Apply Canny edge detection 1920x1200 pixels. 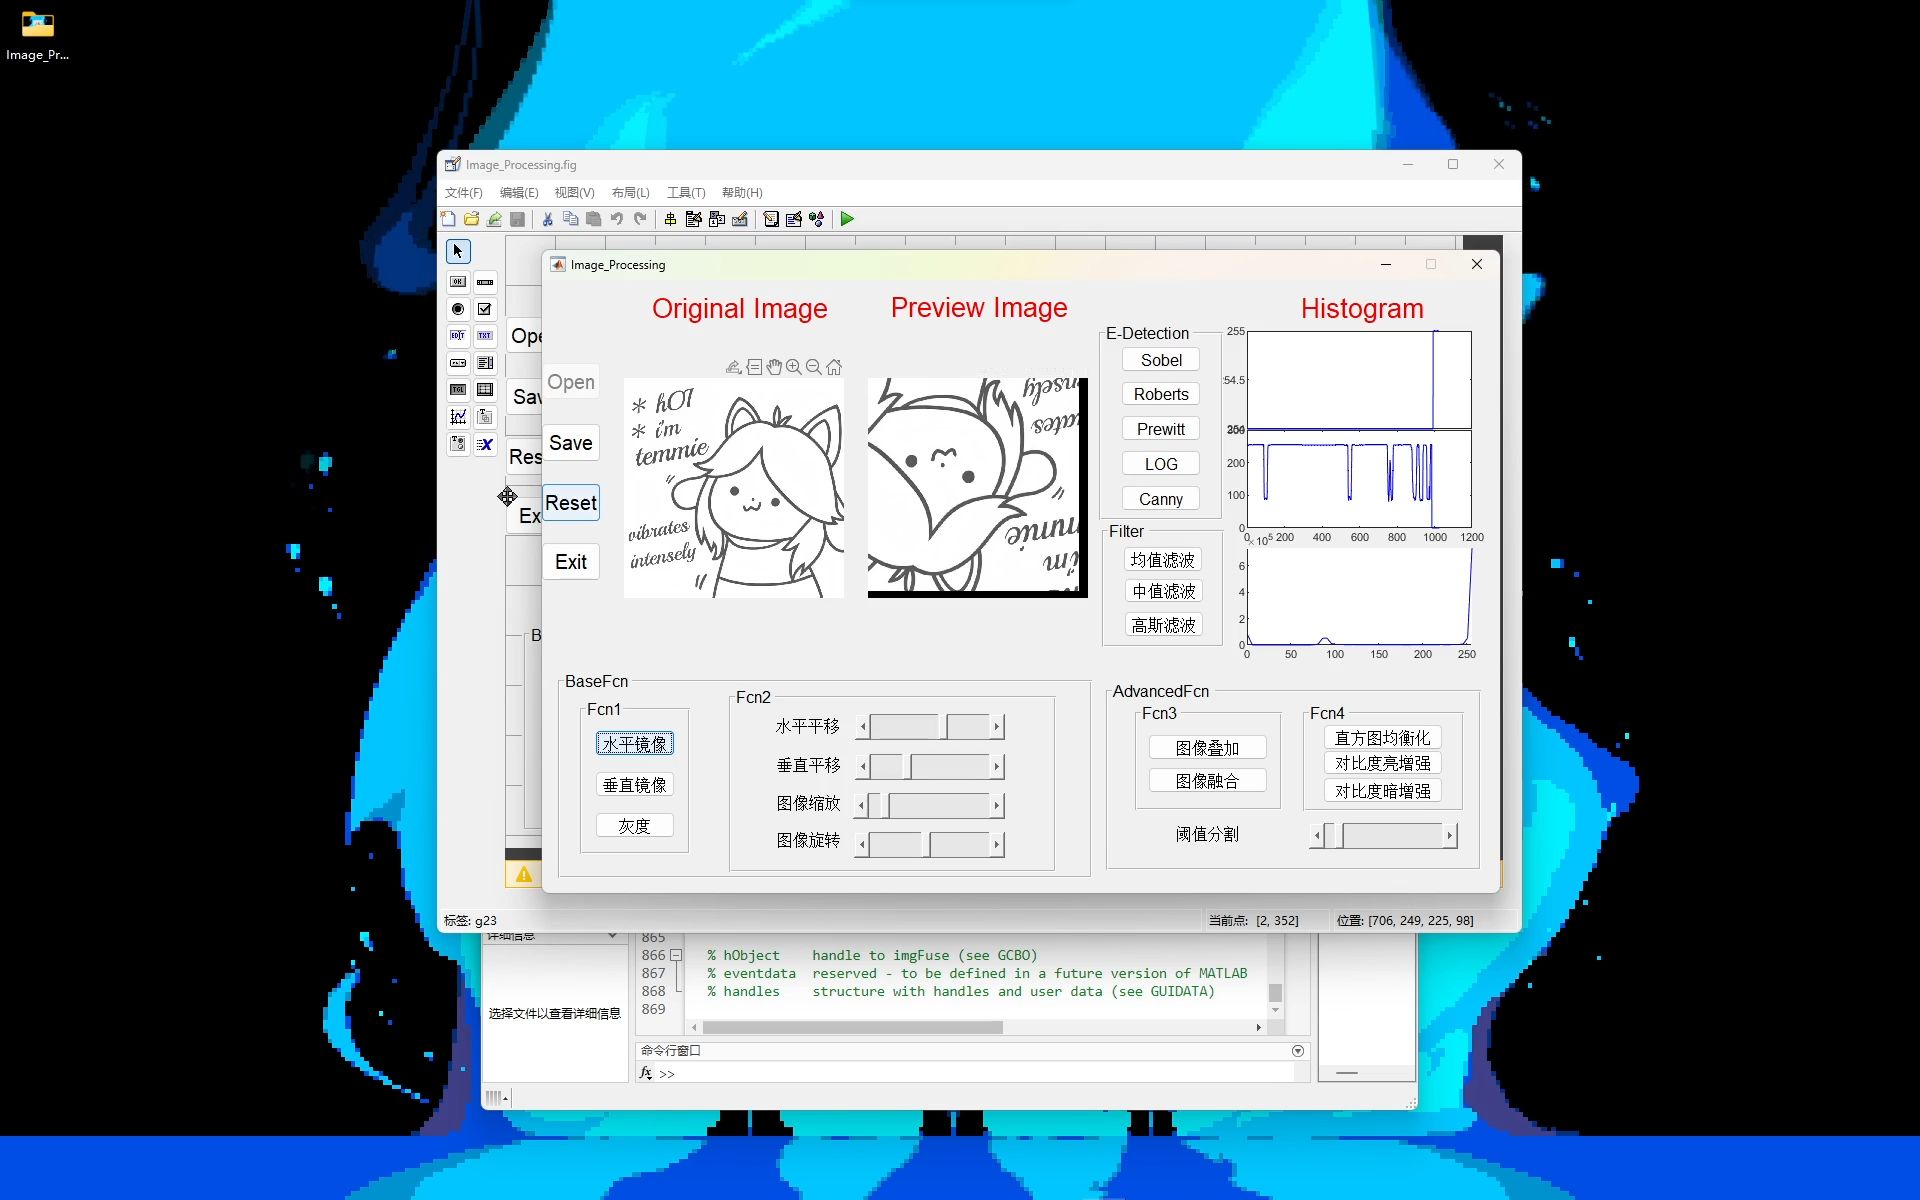(x=1161, y=499)
